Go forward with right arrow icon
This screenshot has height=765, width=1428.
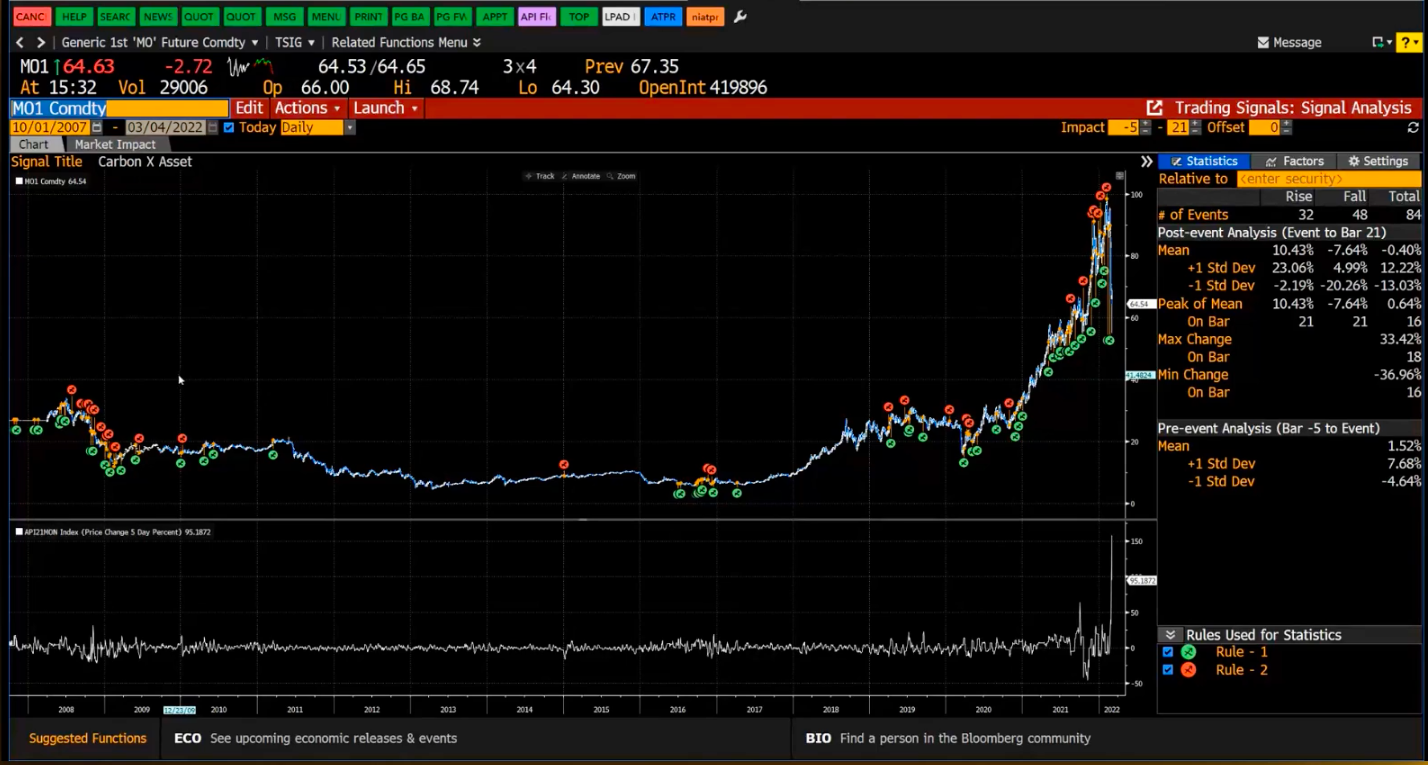[41, 42]
